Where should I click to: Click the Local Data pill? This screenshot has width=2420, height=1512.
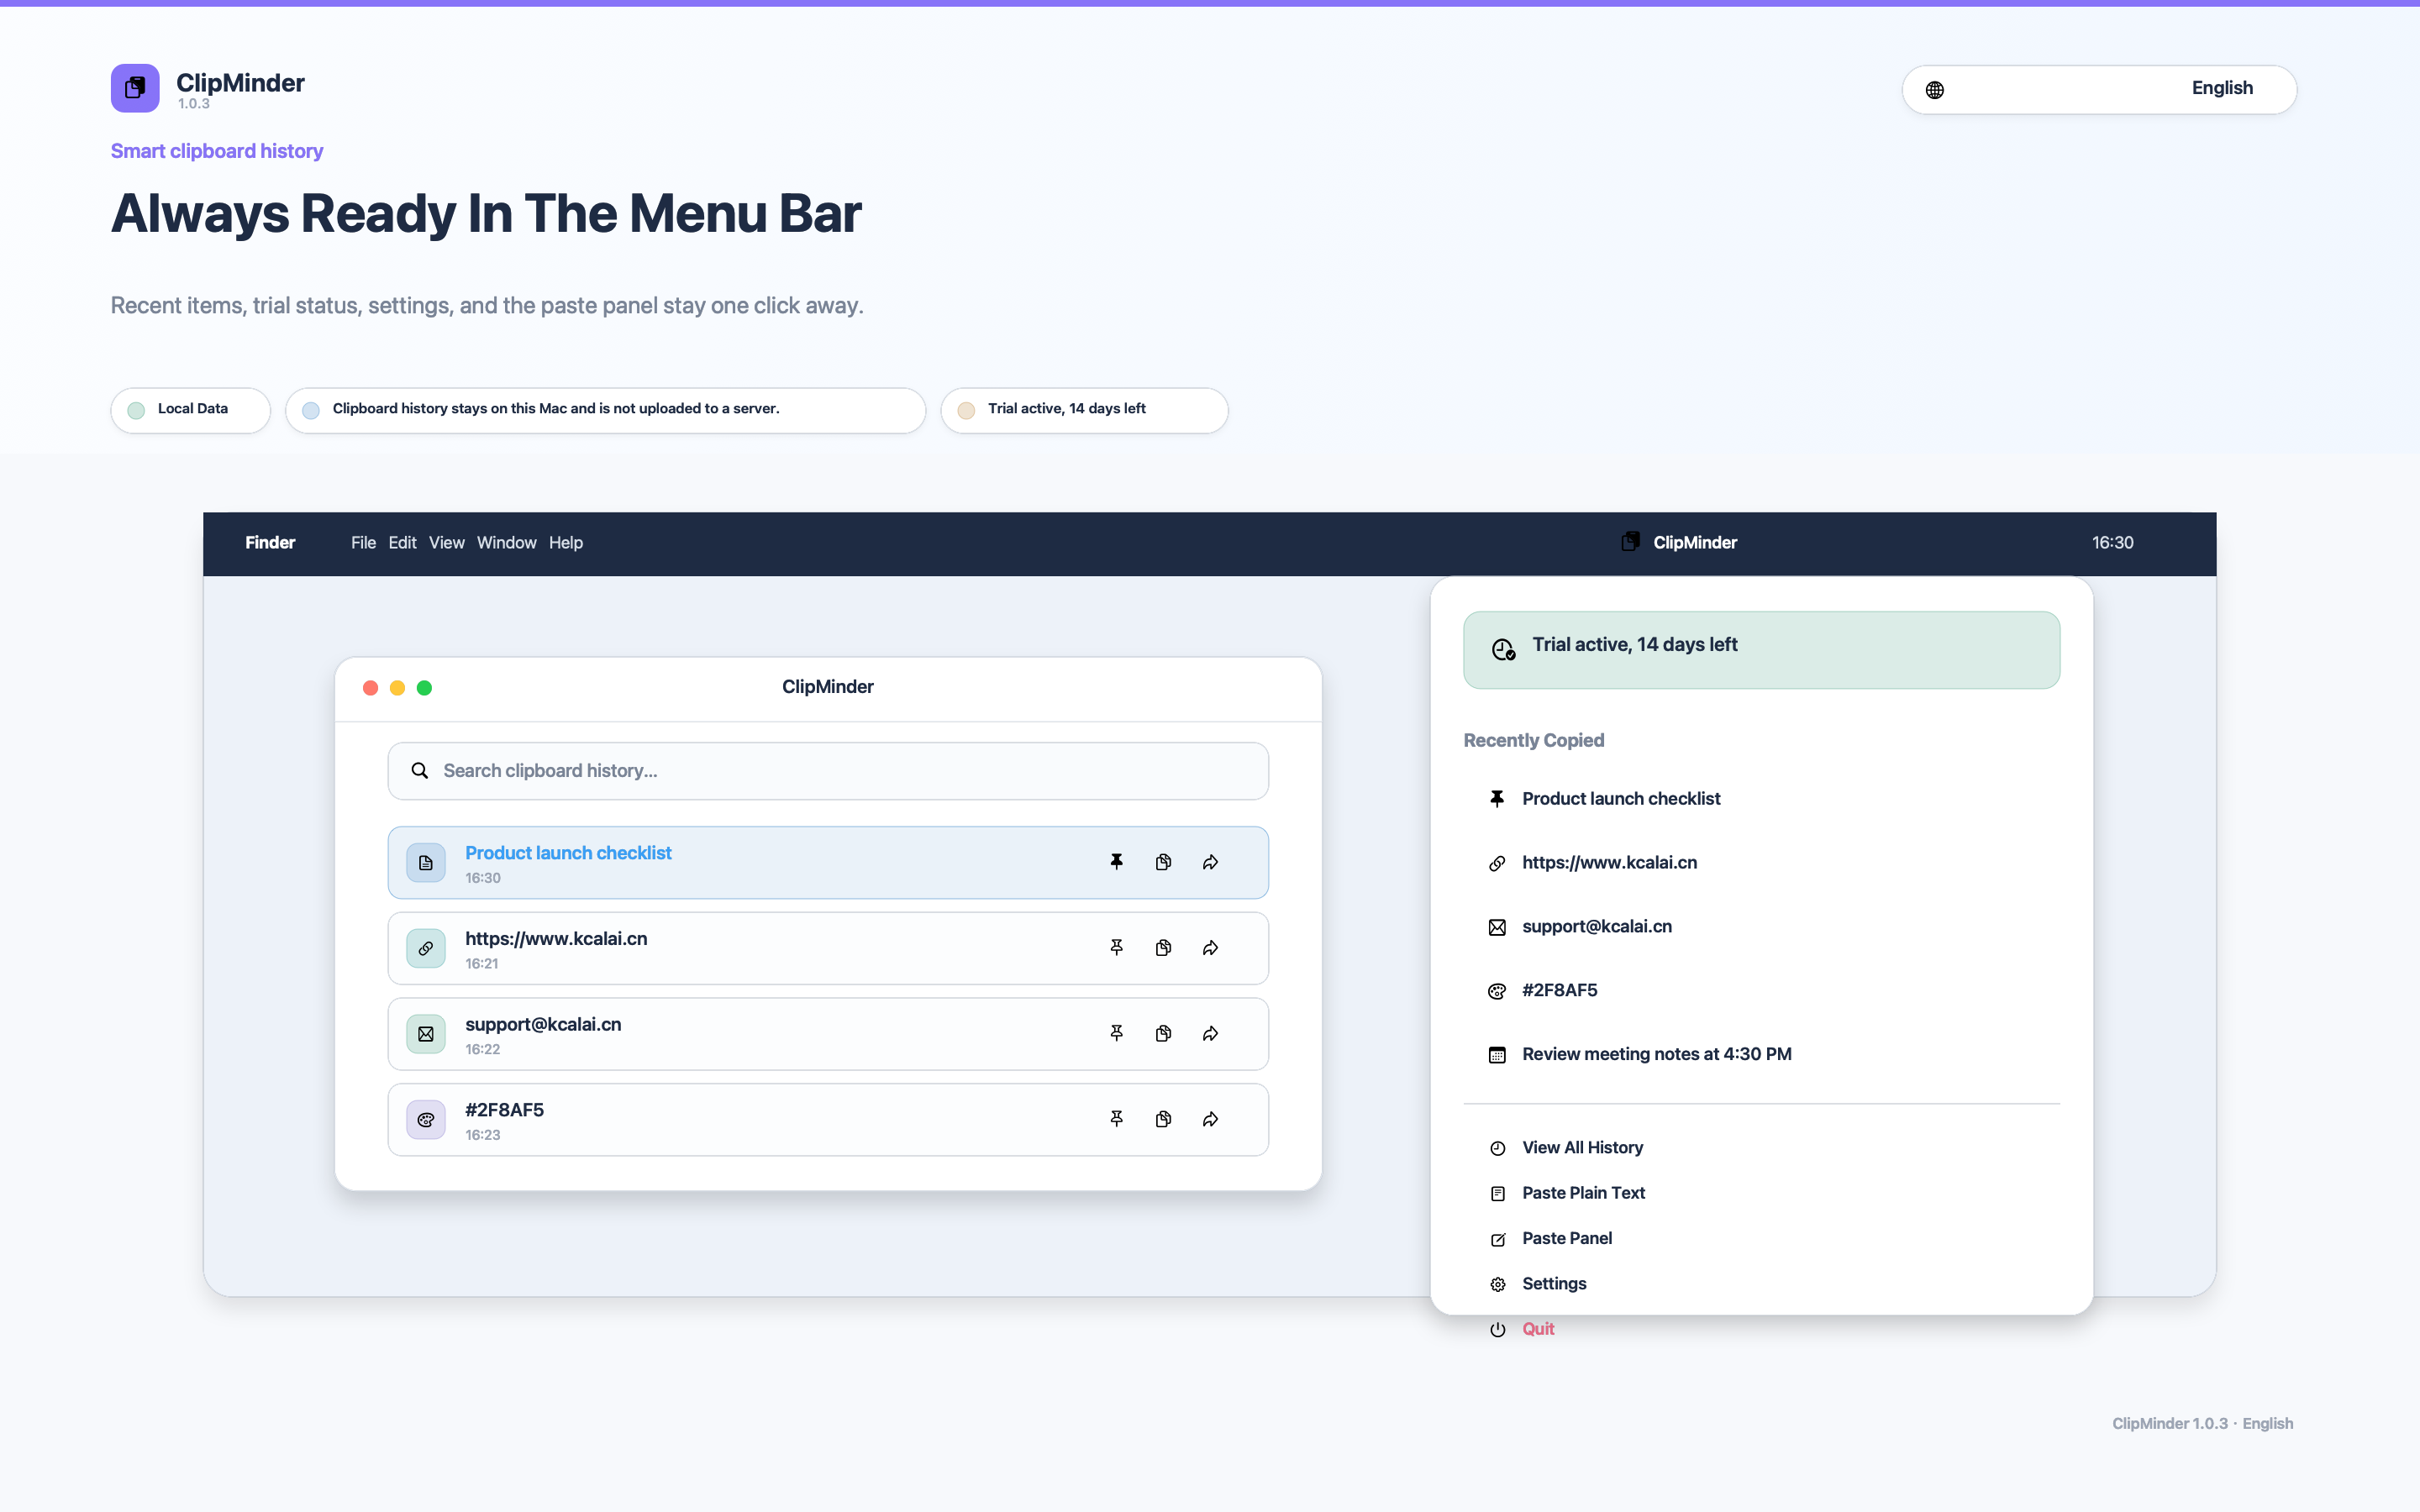190,409
